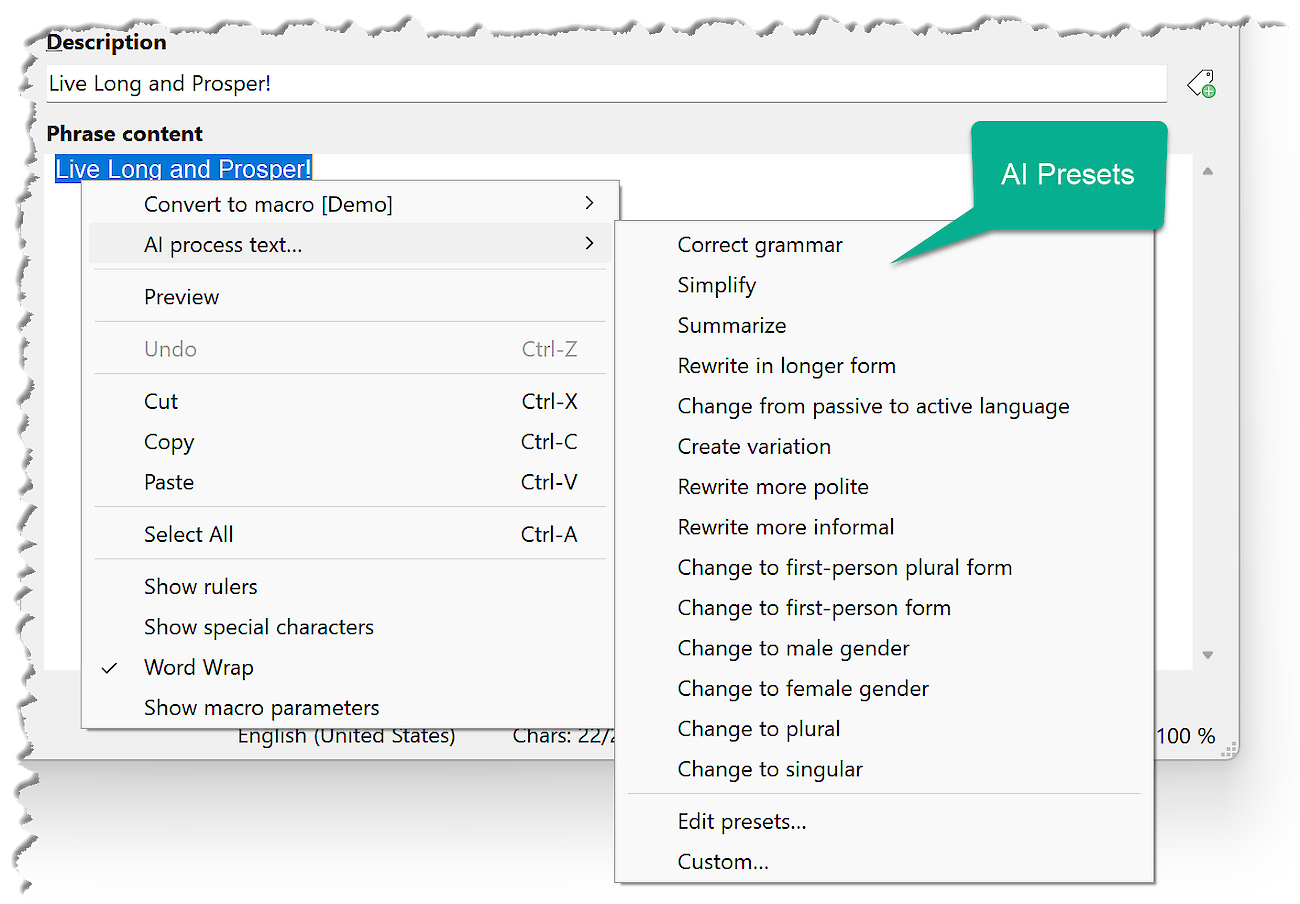Toggle the Word Wrap checked option

[x=198, y=667]
